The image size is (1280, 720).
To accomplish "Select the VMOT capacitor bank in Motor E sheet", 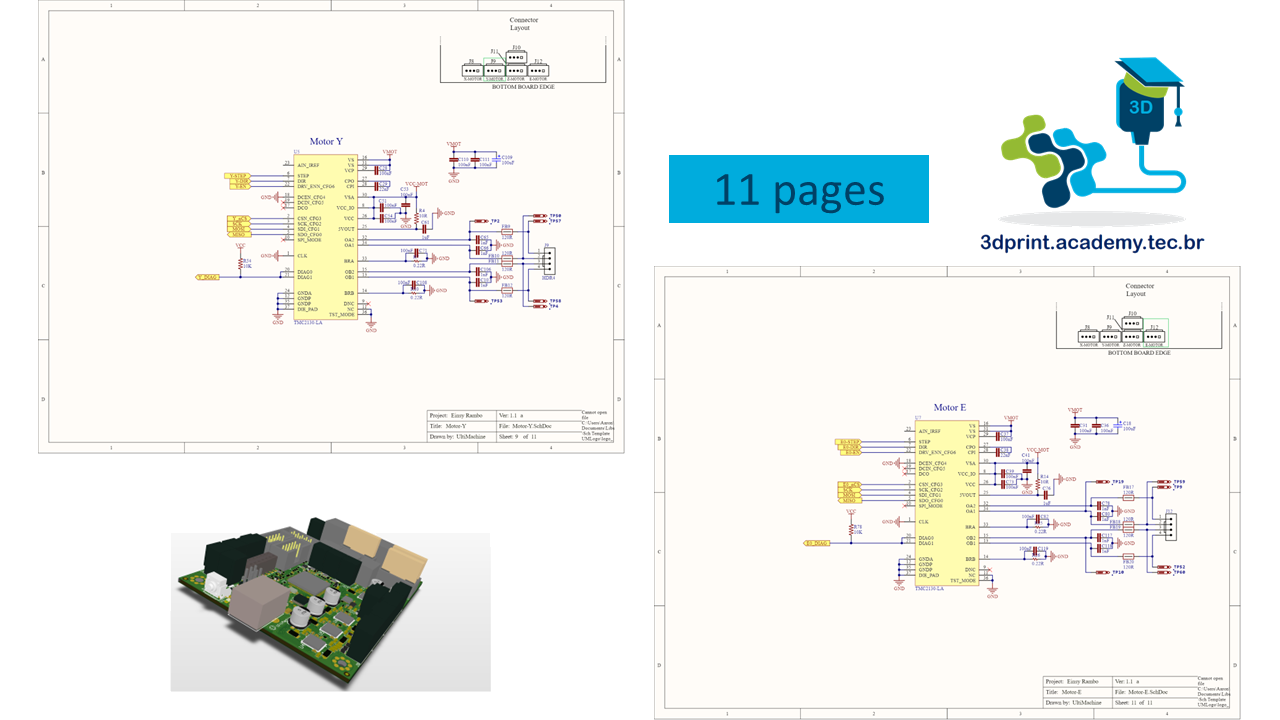I will coord(1103,429).
